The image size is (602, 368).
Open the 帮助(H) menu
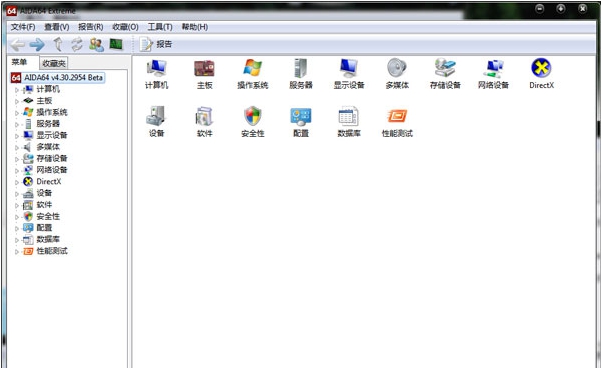click(195, 27)
